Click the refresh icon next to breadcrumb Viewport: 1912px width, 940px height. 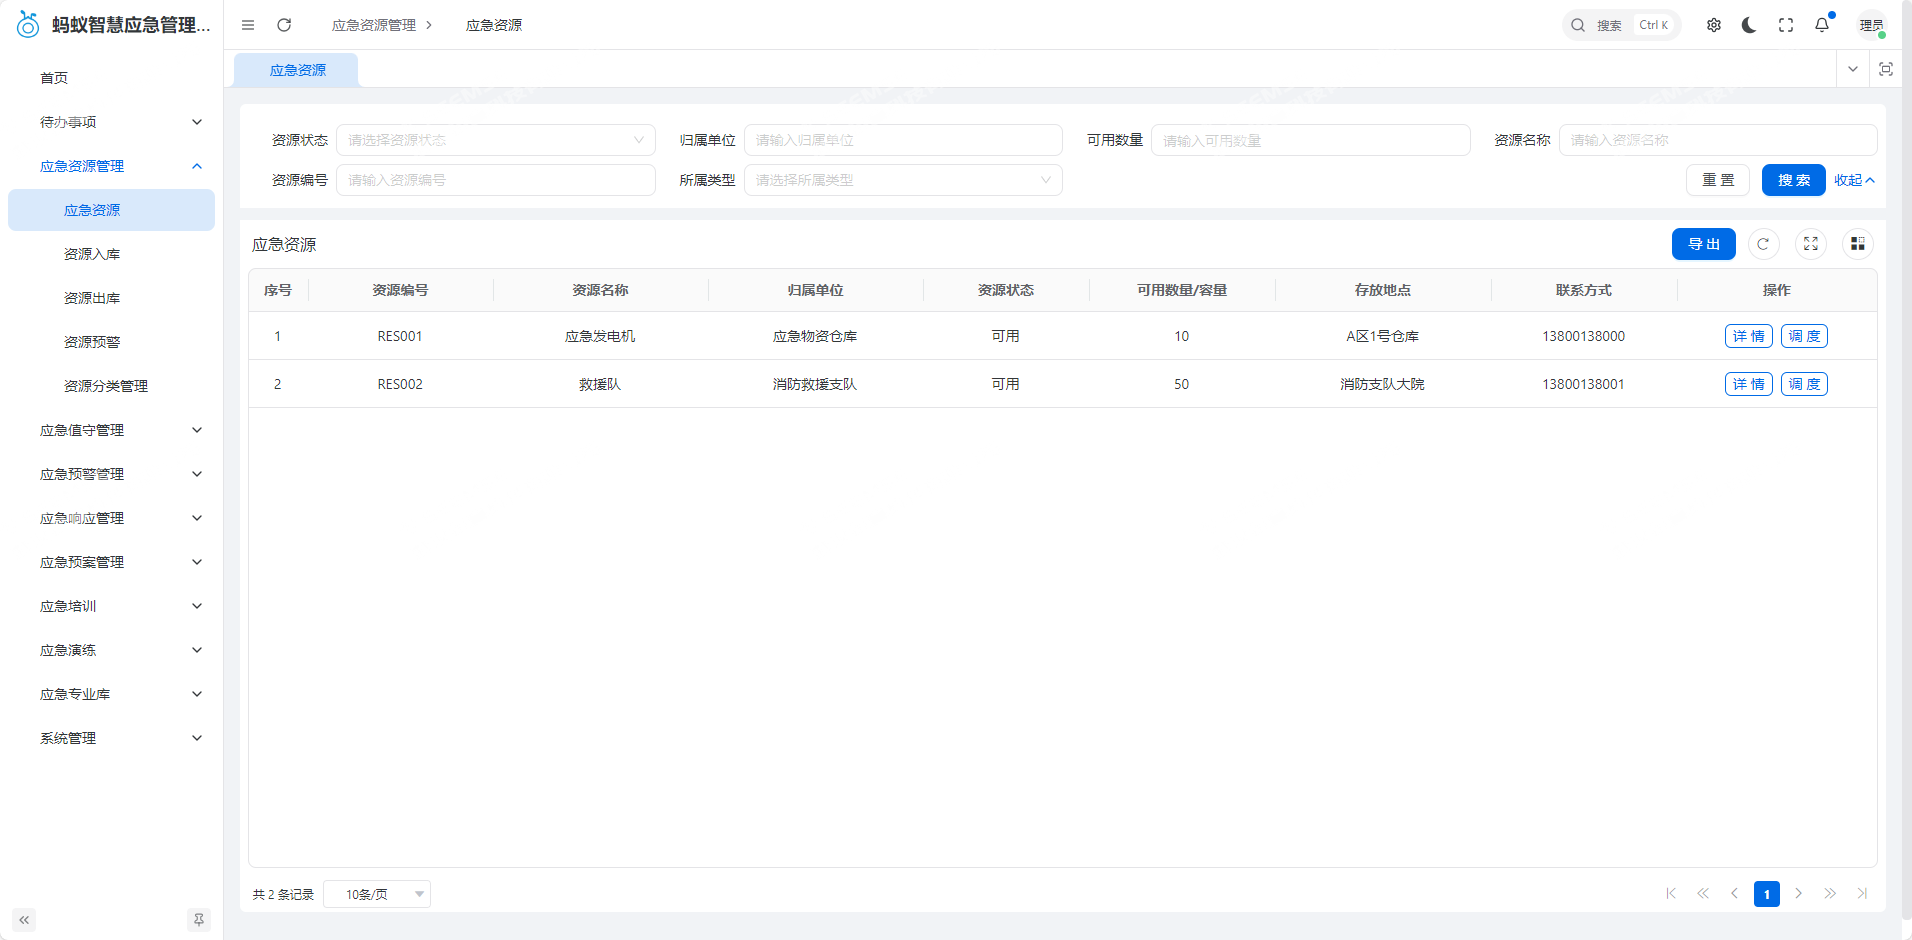pyautogui.click(x=284, y=25)
